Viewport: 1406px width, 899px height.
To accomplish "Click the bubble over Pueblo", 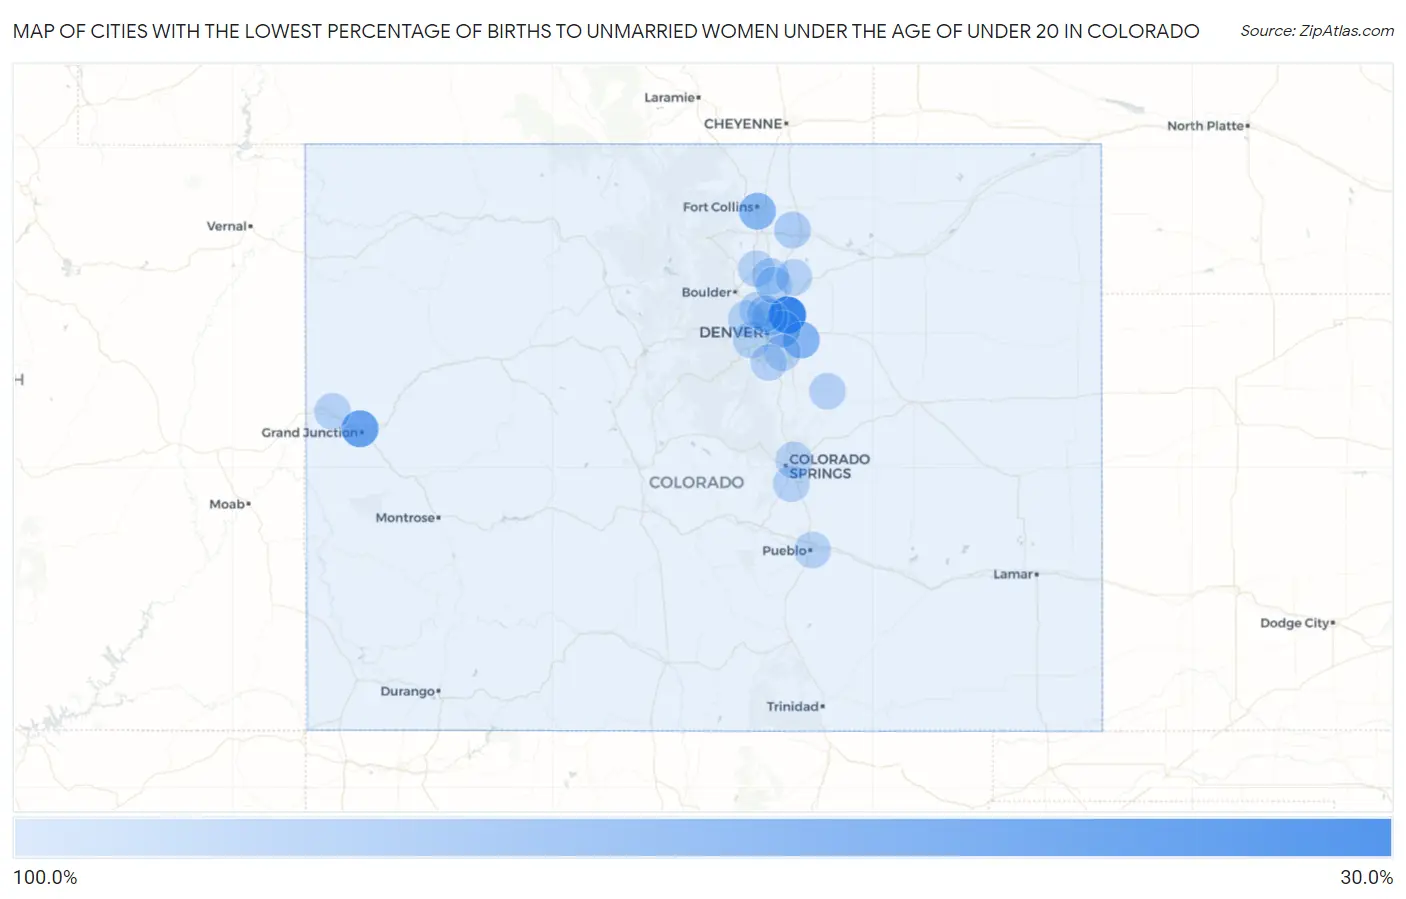I will (812, 549).
